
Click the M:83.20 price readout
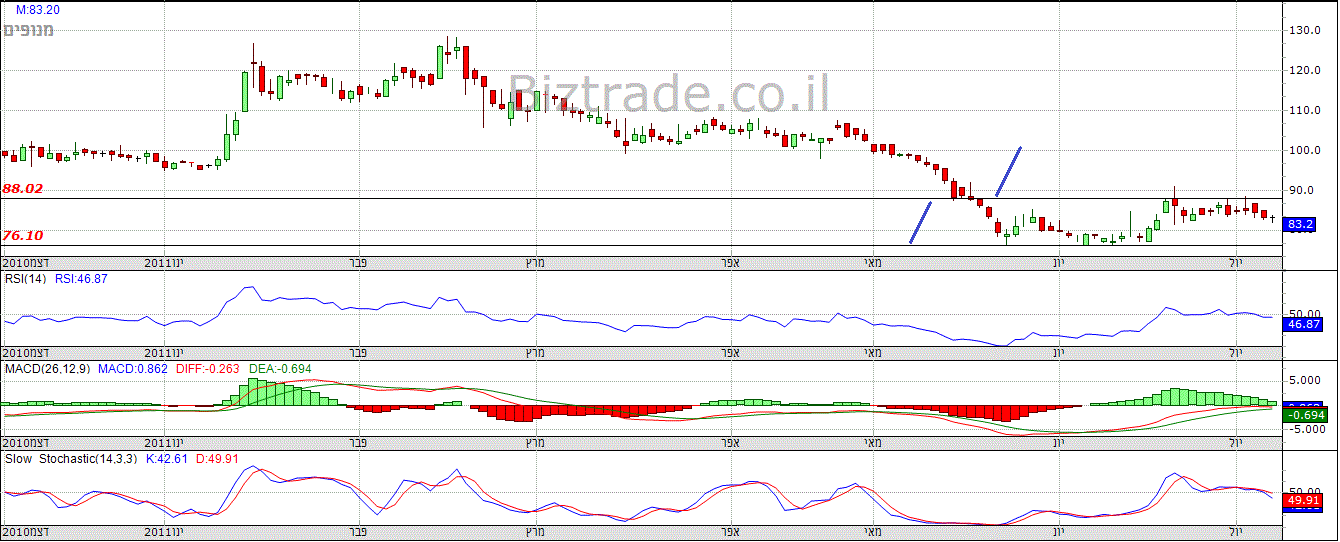37,9
